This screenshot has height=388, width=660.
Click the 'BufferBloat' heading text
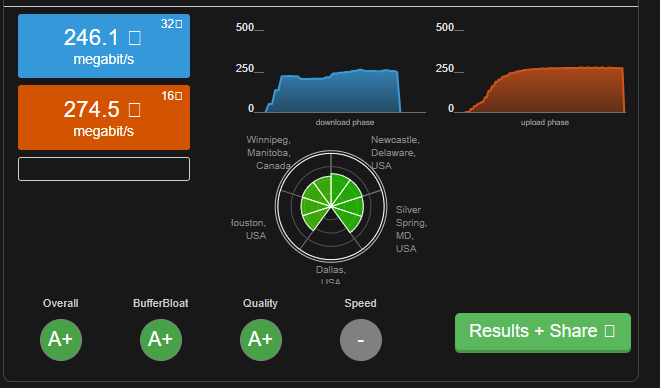[x=161, y=303]
